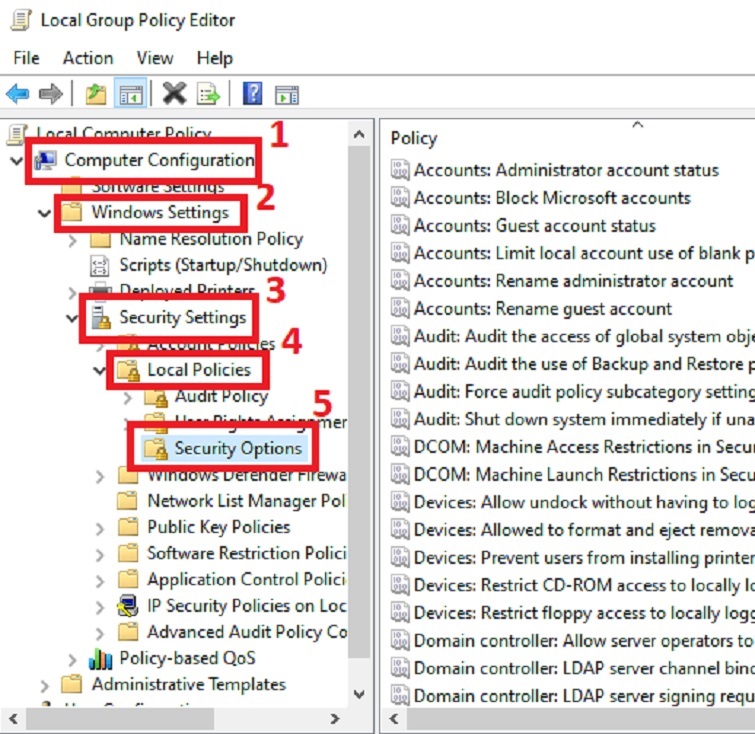Click the Policy column header

[414, 138]
